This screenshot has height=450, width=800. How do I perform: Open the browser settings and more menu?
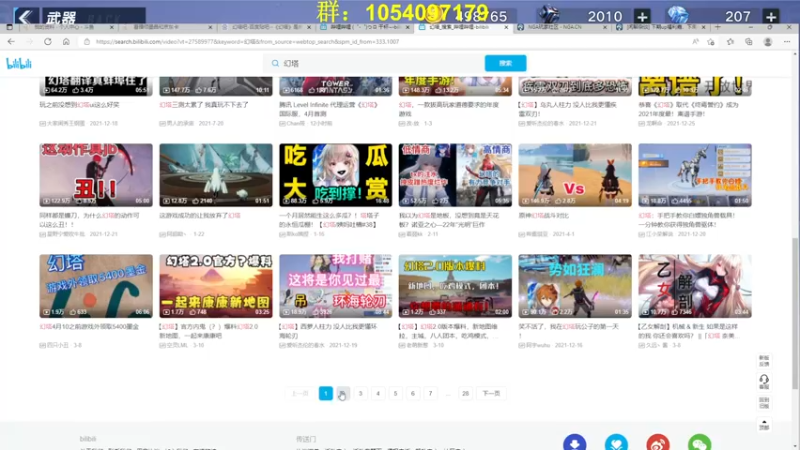(787, 42)
